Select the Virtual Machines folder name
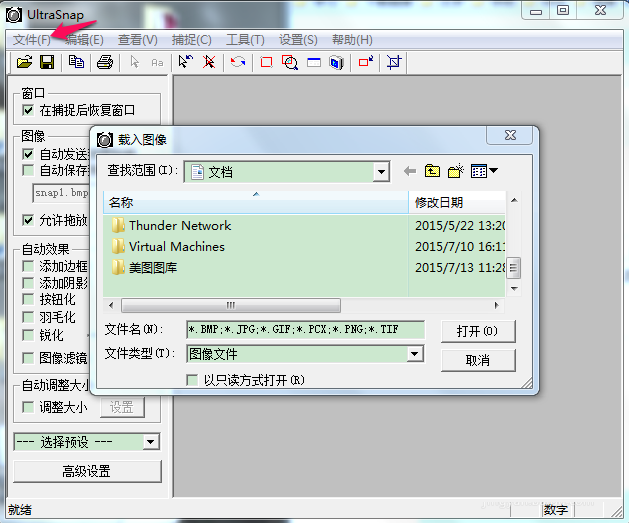The height and width of the screenshot is (523, 629). point(177,246)
